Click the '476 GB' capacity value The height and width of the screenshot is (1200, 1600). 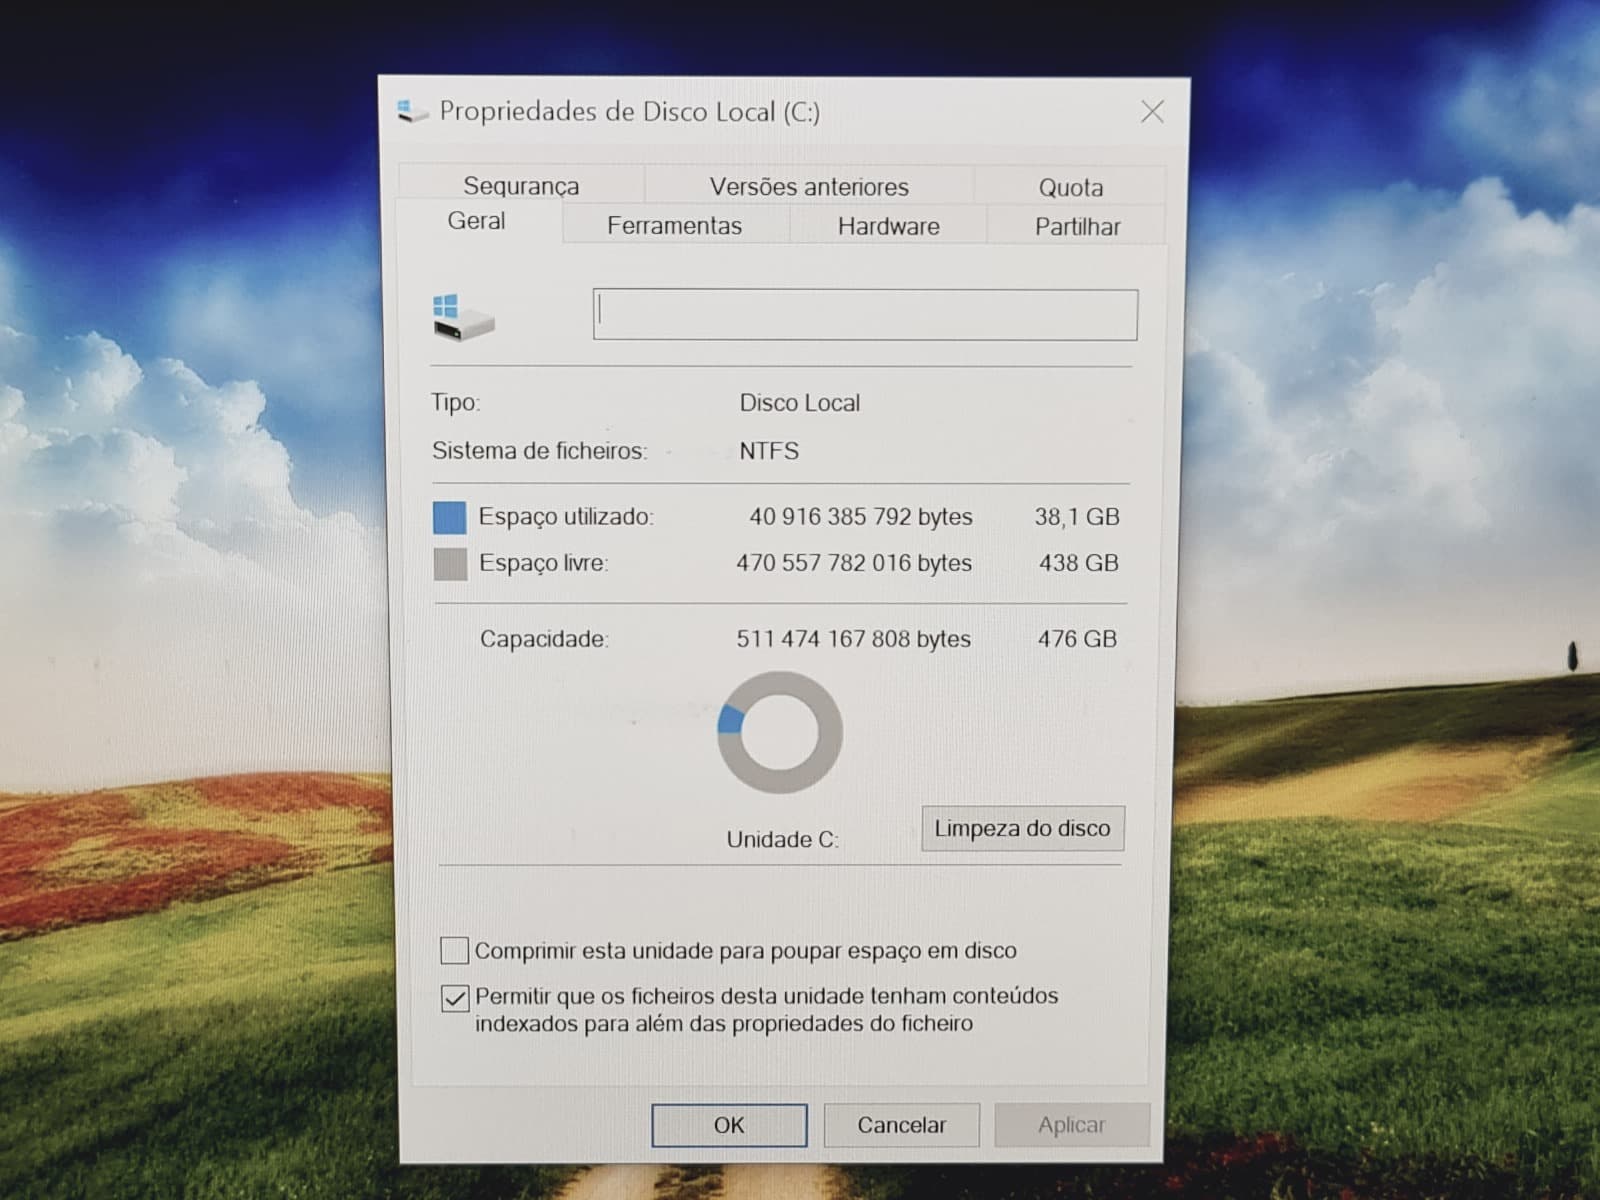[x=1077, y=639]
